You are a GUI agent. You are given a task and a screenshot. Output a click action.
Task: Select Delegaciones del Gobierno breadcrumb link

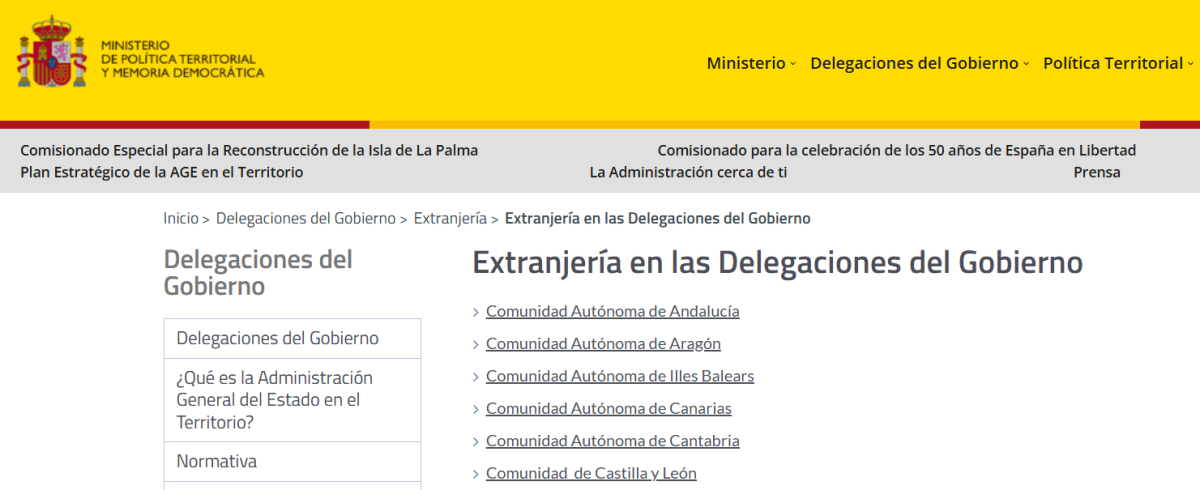tap(306, 218)
